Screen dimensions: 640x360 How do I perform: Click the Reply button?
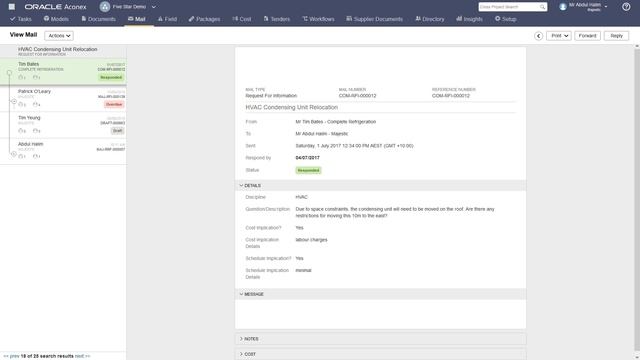point(616,36)
